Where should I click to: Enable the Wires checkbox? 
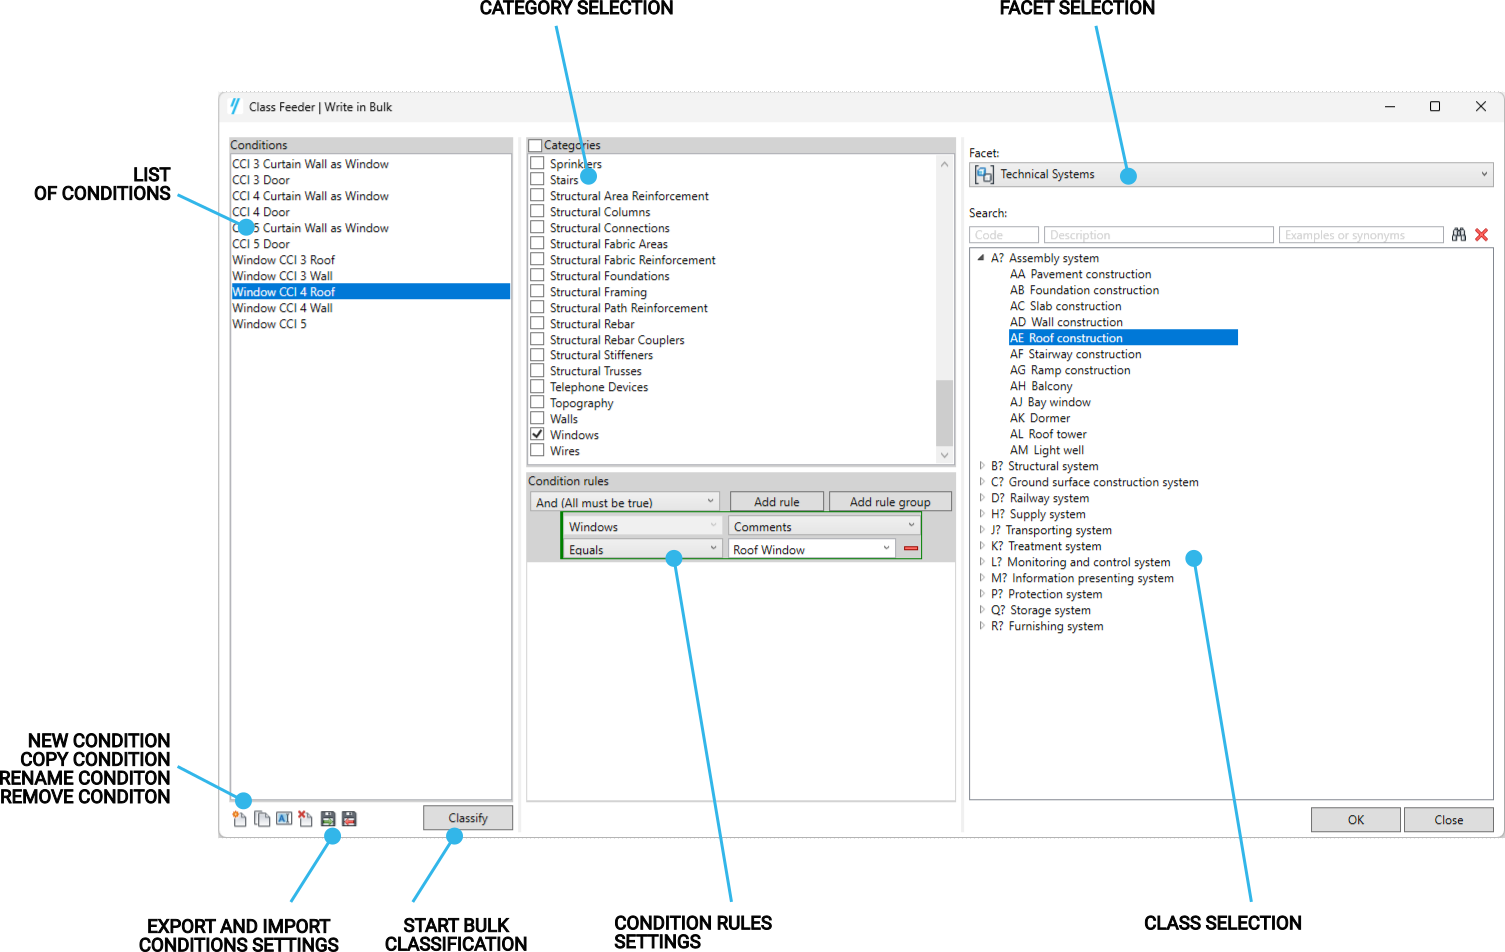[537, 451]
